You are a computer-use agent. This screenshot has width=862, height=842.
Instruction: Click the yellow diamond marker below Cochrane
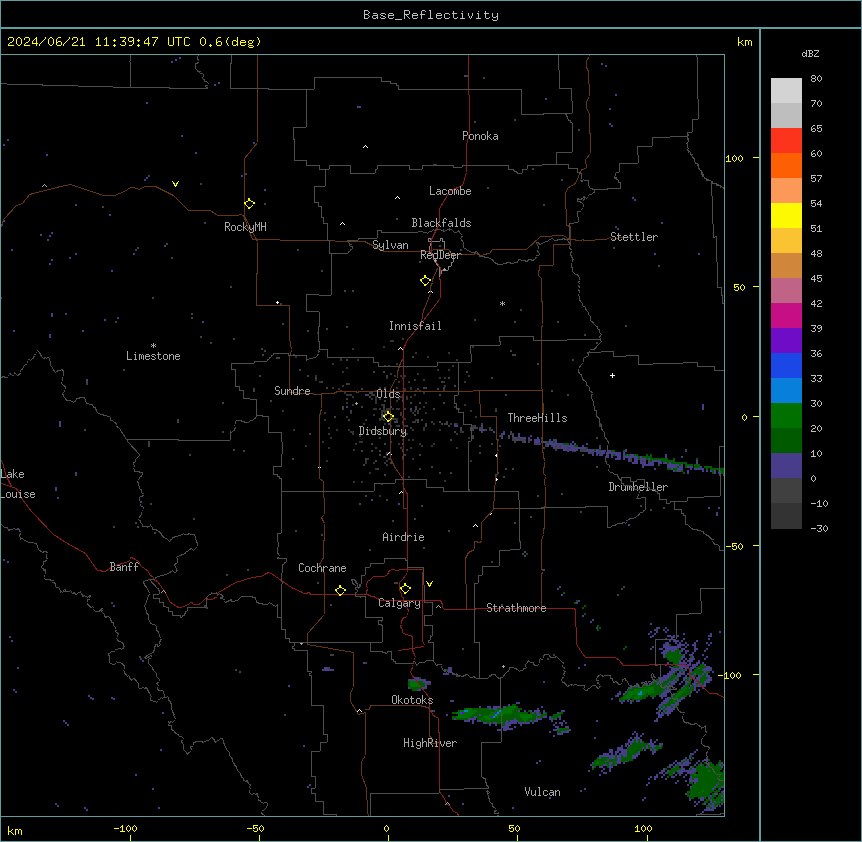click(x=340, y=590)
